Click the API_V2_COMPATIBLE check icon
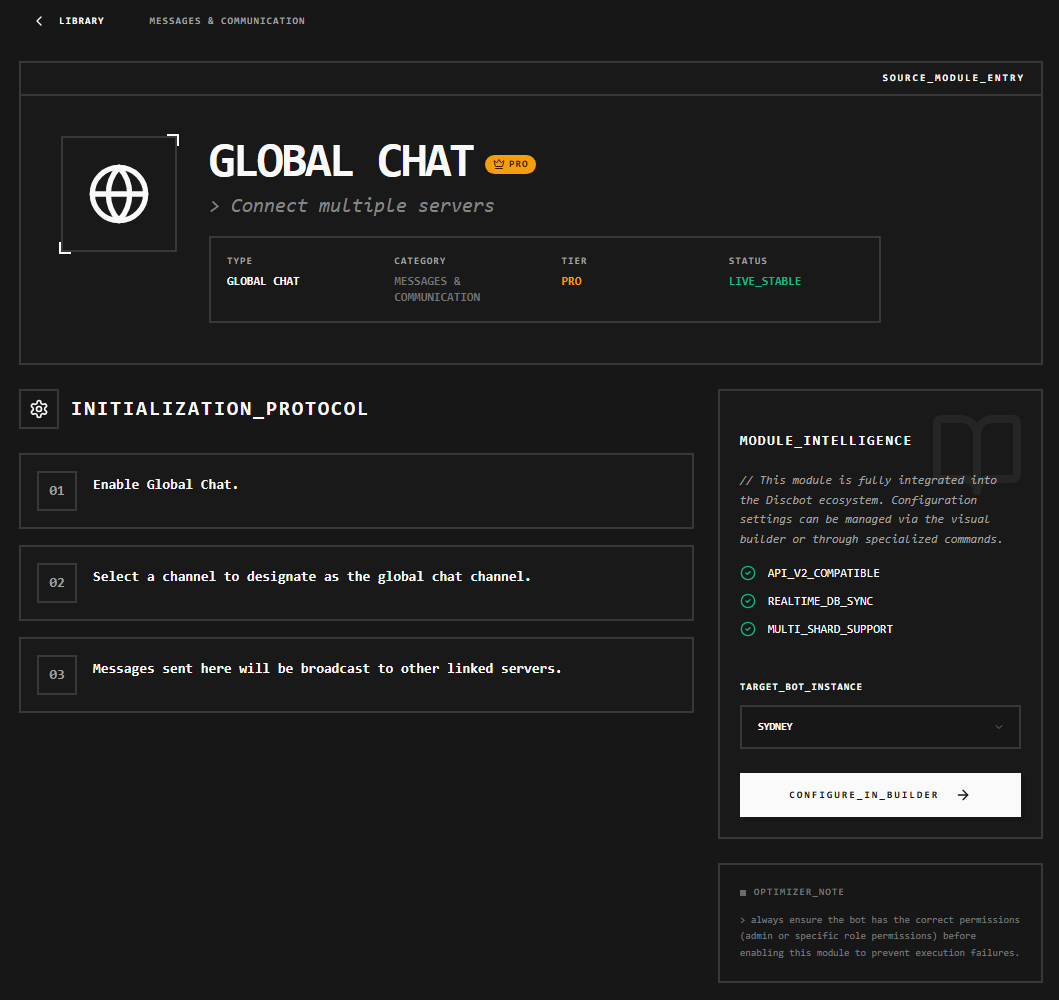The height and width of the screenshot is (1000, 1059). tap(748, 573)
